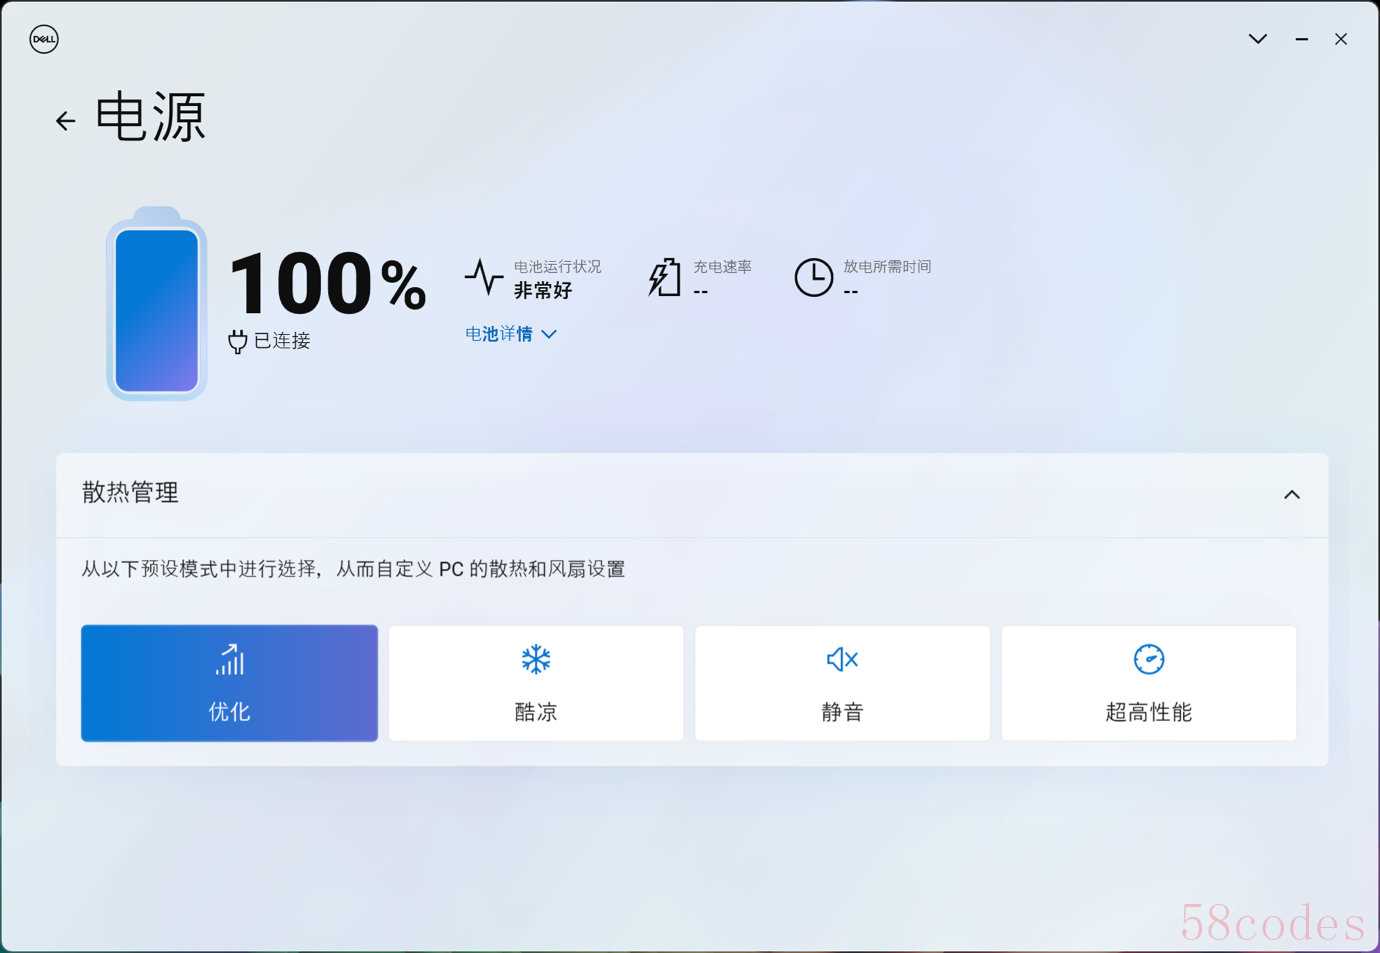
Task: Expand 电池详情 battery details
Action: tap(510, 334)
